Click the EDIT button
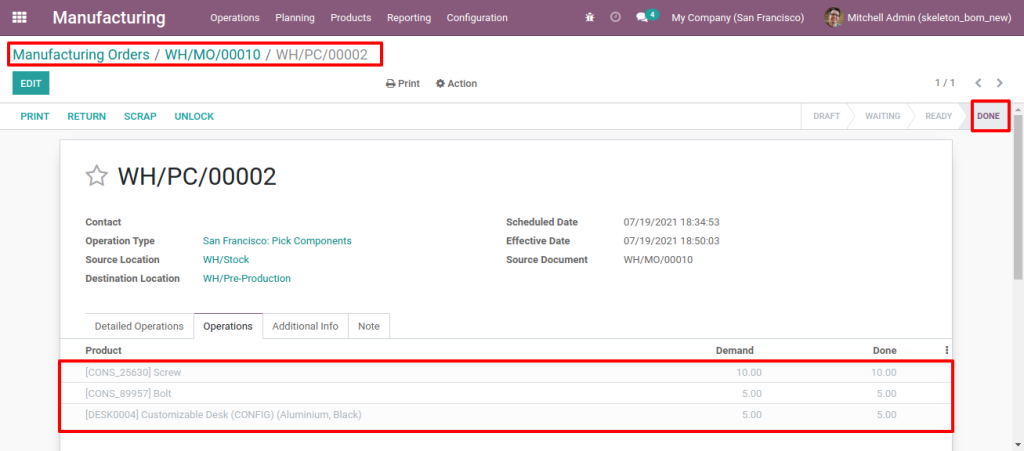1024x451 pixels. [x=31, y=84]
